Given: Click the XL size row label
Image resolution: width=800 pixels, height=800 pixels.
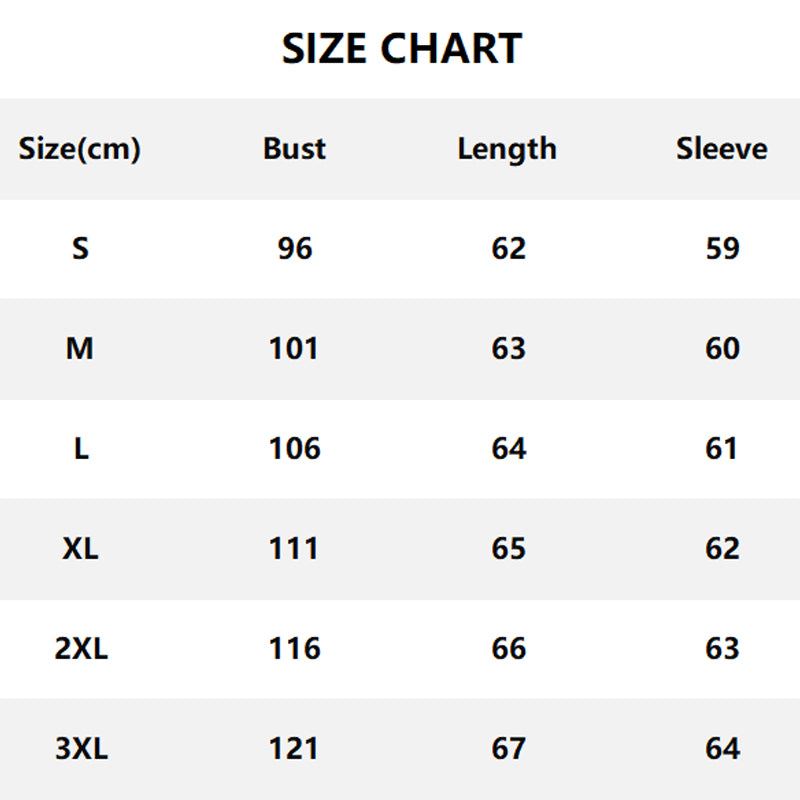Looking at the screenshot, I should [80, 548].
